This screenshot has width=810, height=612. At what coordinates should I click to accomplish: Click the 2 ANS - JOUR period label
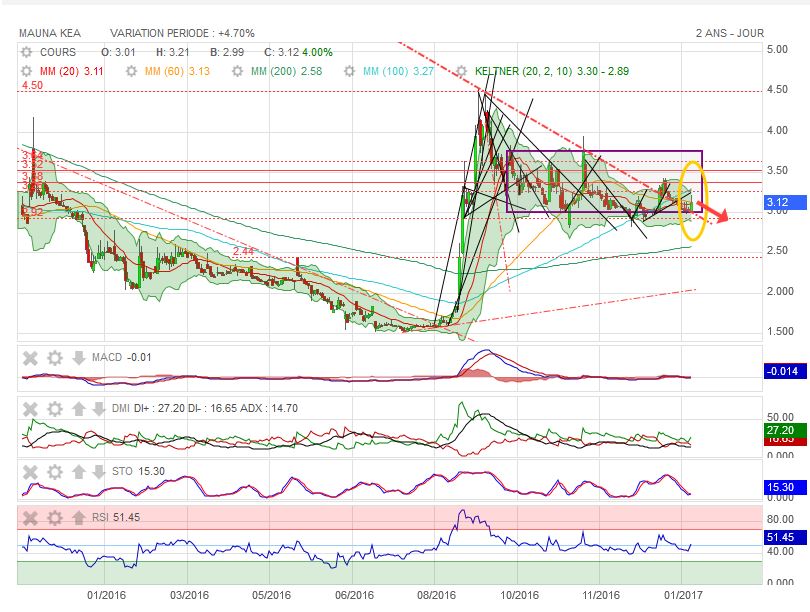point(730,33)
